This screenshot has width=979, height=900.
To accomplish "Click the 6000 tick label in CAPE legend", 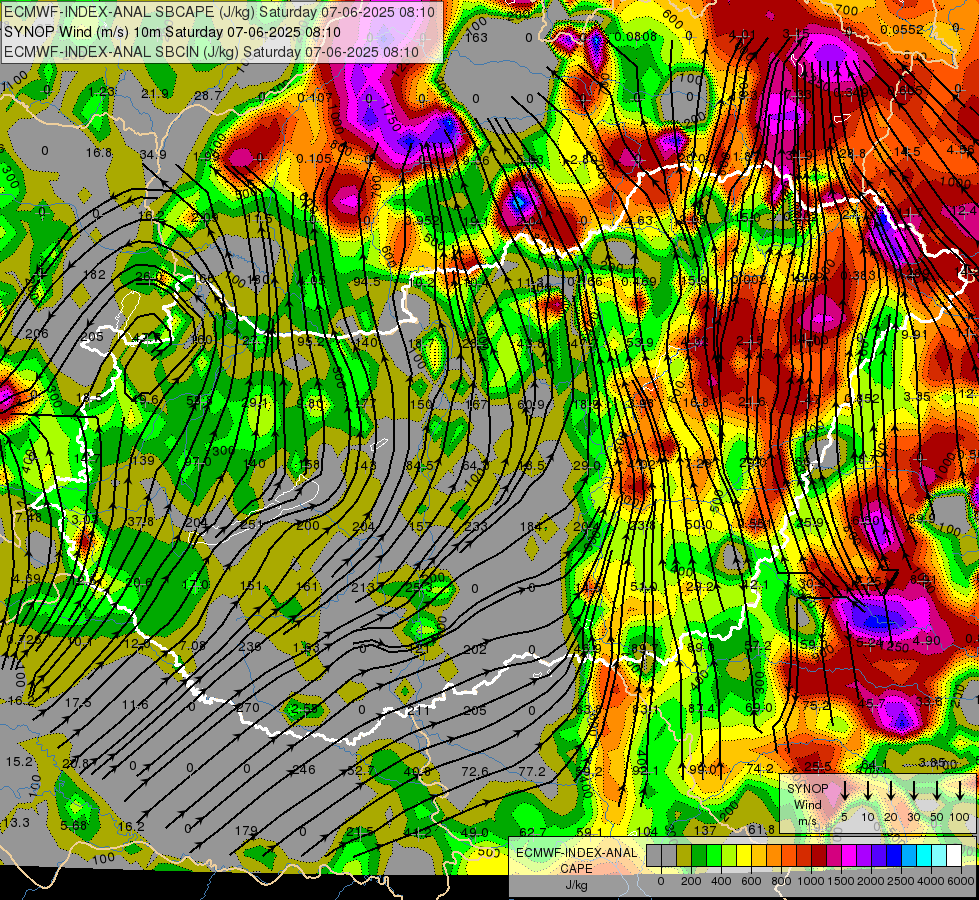I will point(961,881).
